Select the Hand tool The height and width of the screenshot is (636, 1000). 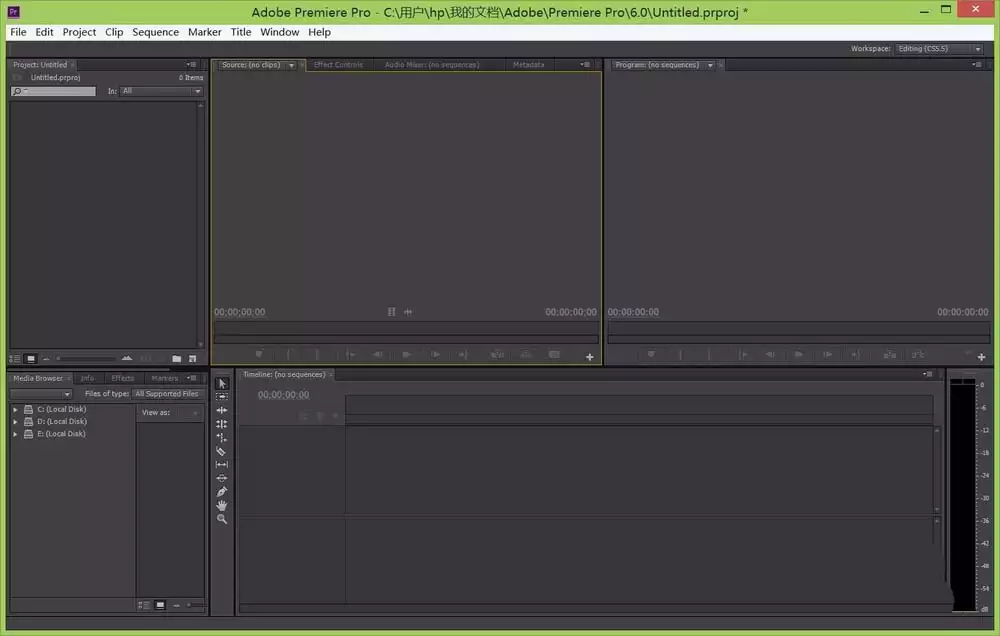coord(222,505)
